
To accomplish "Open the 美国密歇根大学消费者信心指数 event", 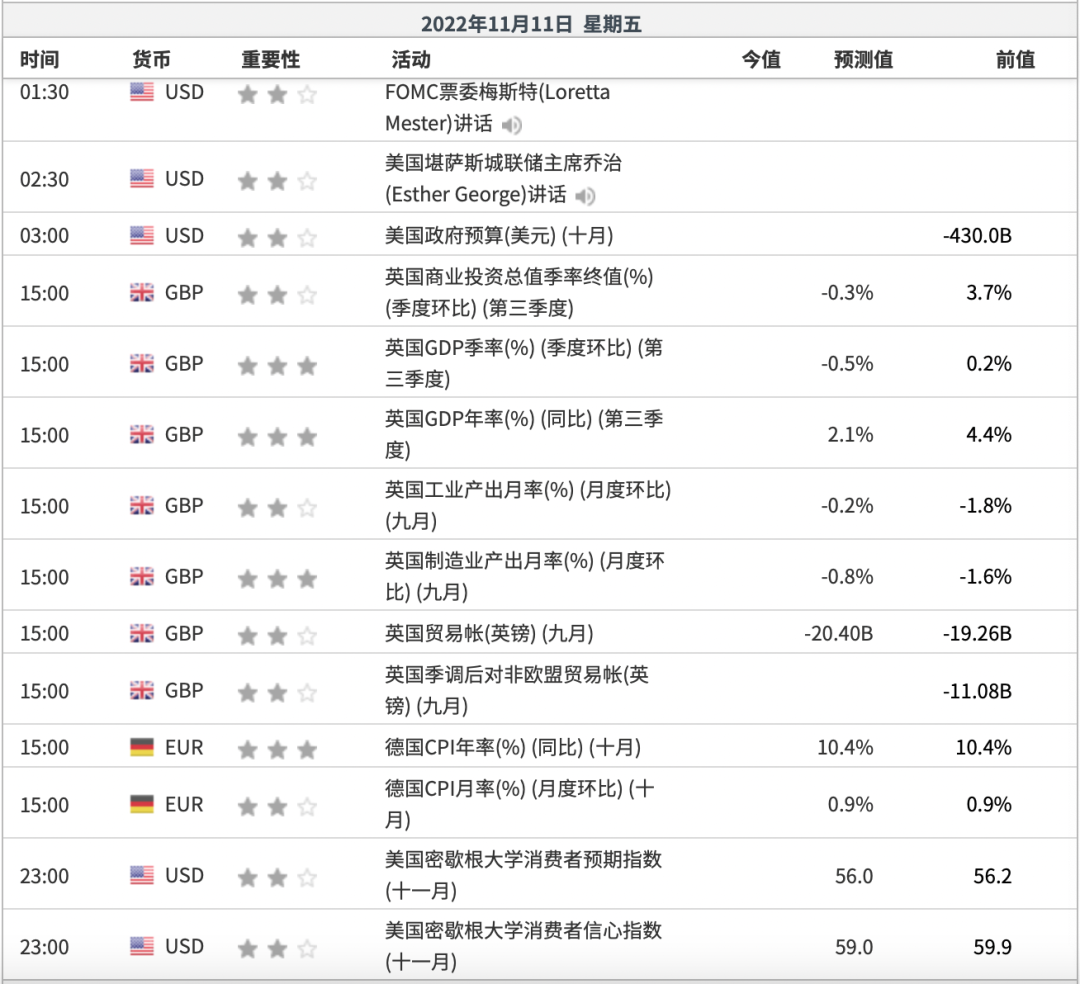I will pyautogui.click(x=523, y=946).
